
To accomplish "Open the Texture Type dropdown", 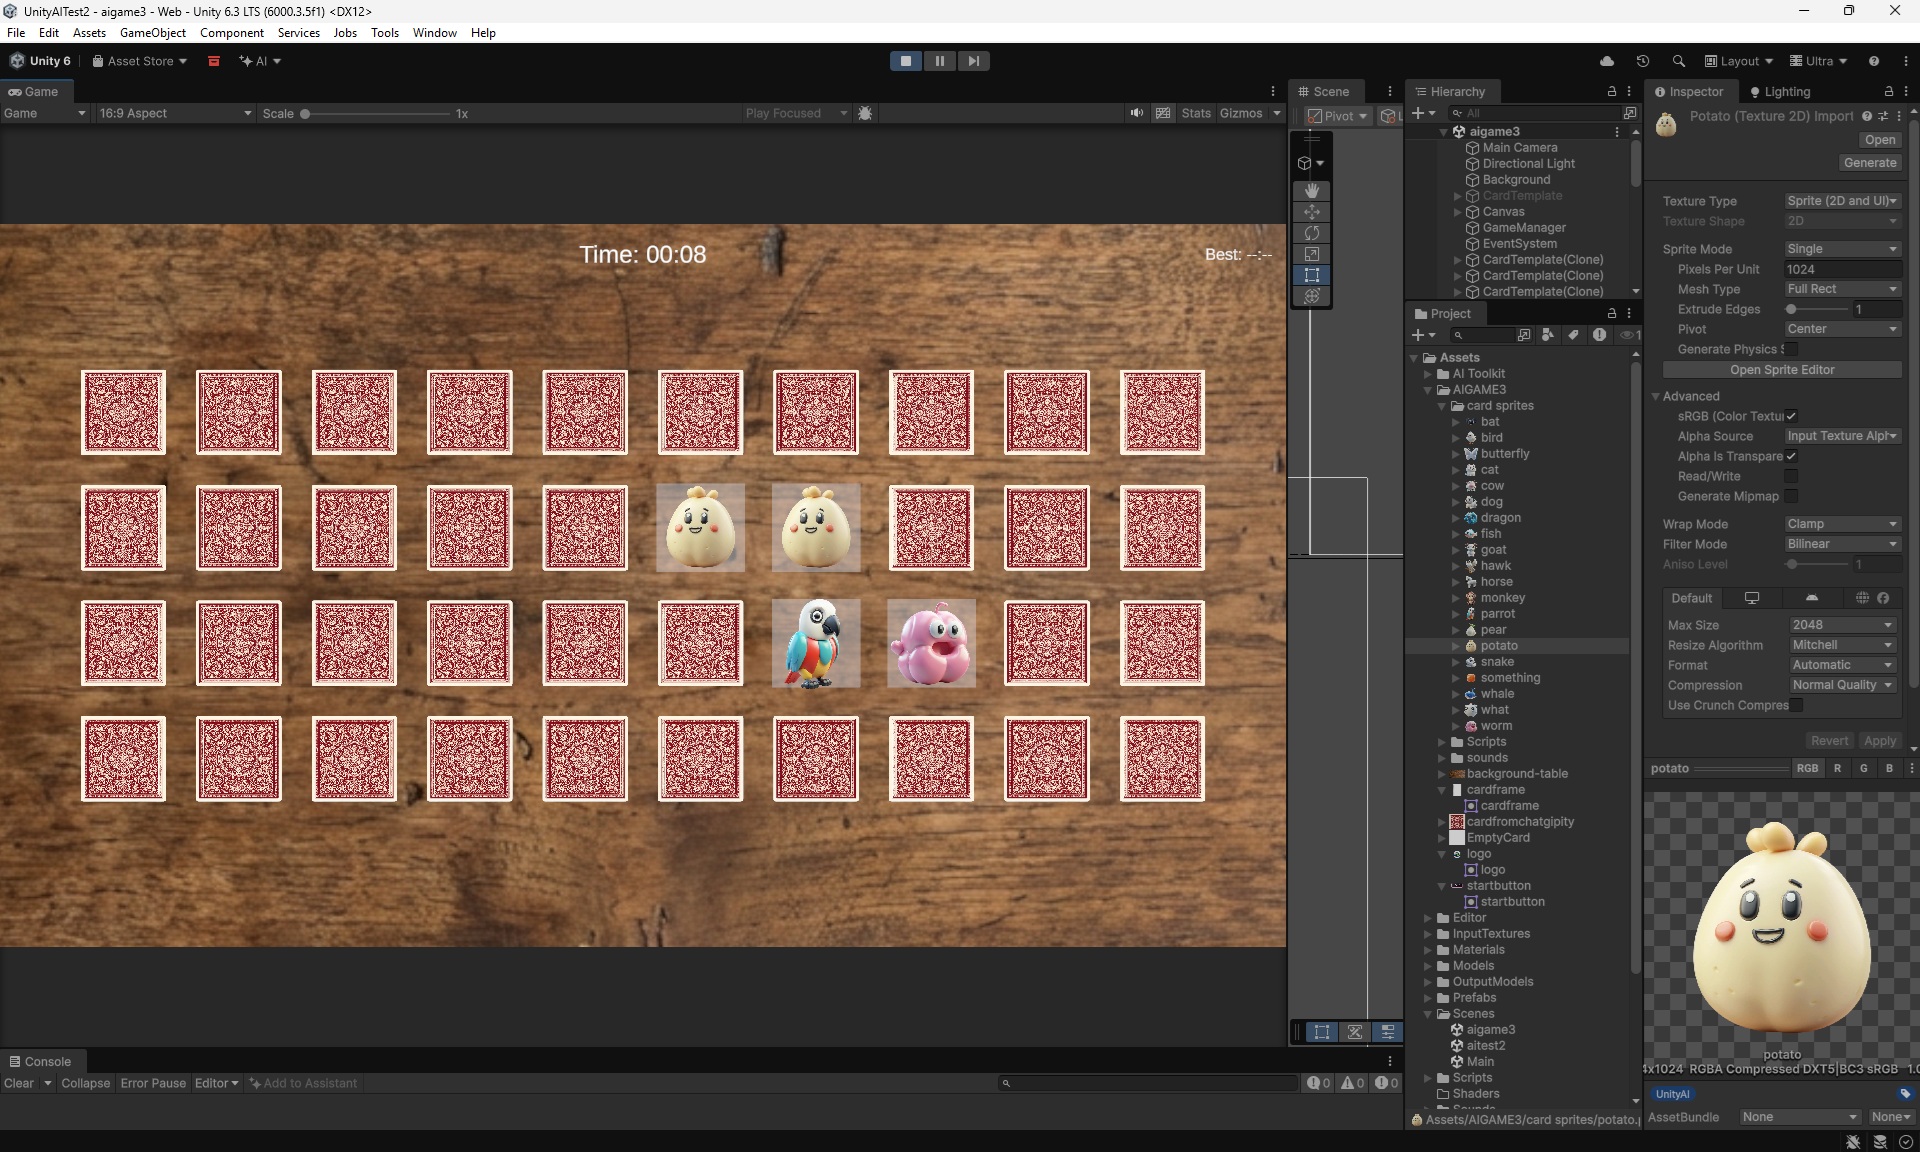I will [1842, 201].
